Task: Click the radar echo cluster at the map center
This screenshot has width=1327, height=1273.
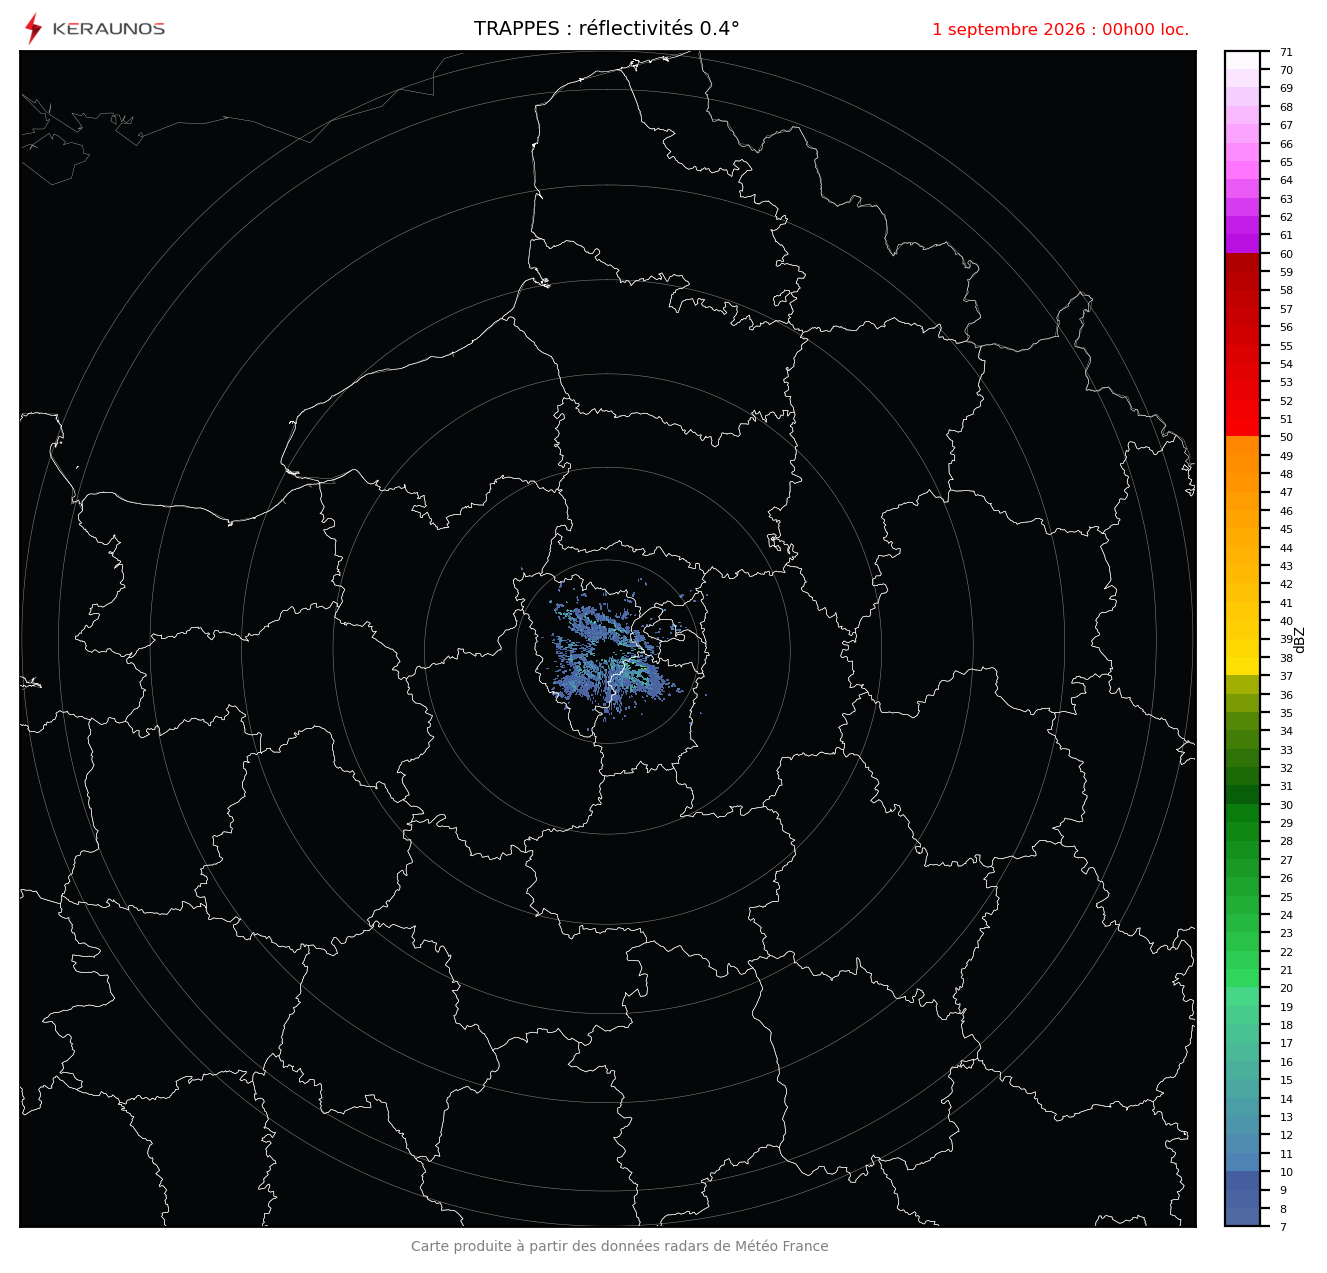Action: pyautogui.click(x=607, y=650)
